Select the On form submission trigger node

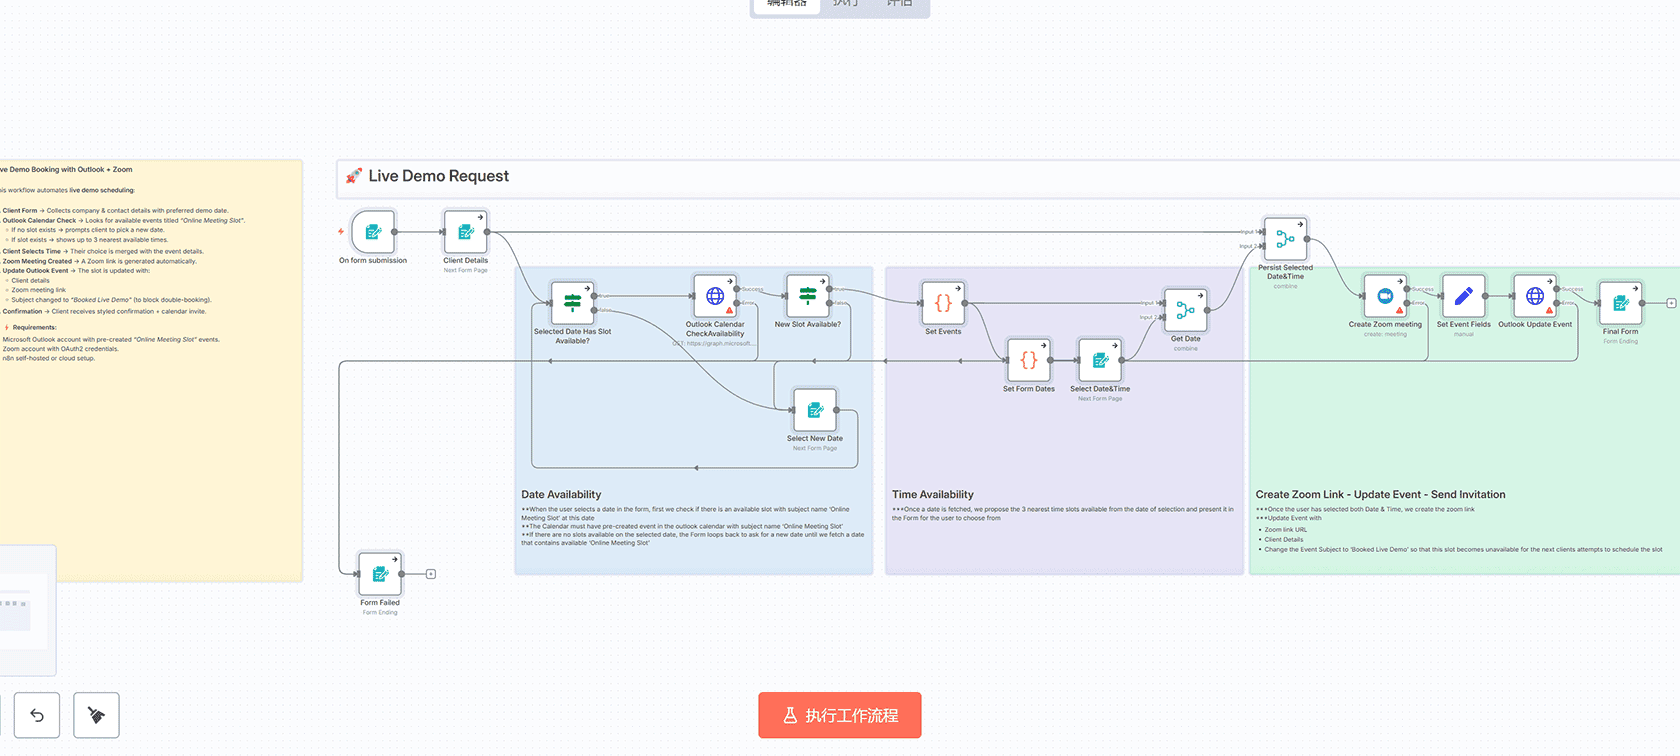(x=373, y=232)
